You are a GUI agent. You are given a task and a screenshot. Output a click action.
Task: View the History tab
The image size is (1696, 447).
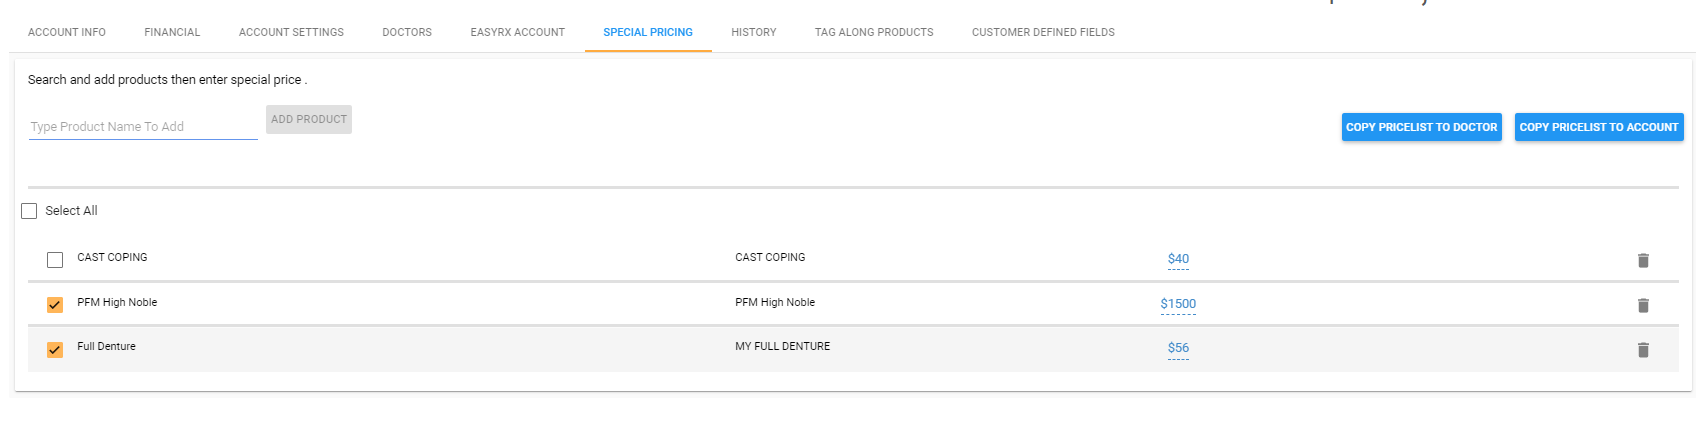[x=753, y=32]
